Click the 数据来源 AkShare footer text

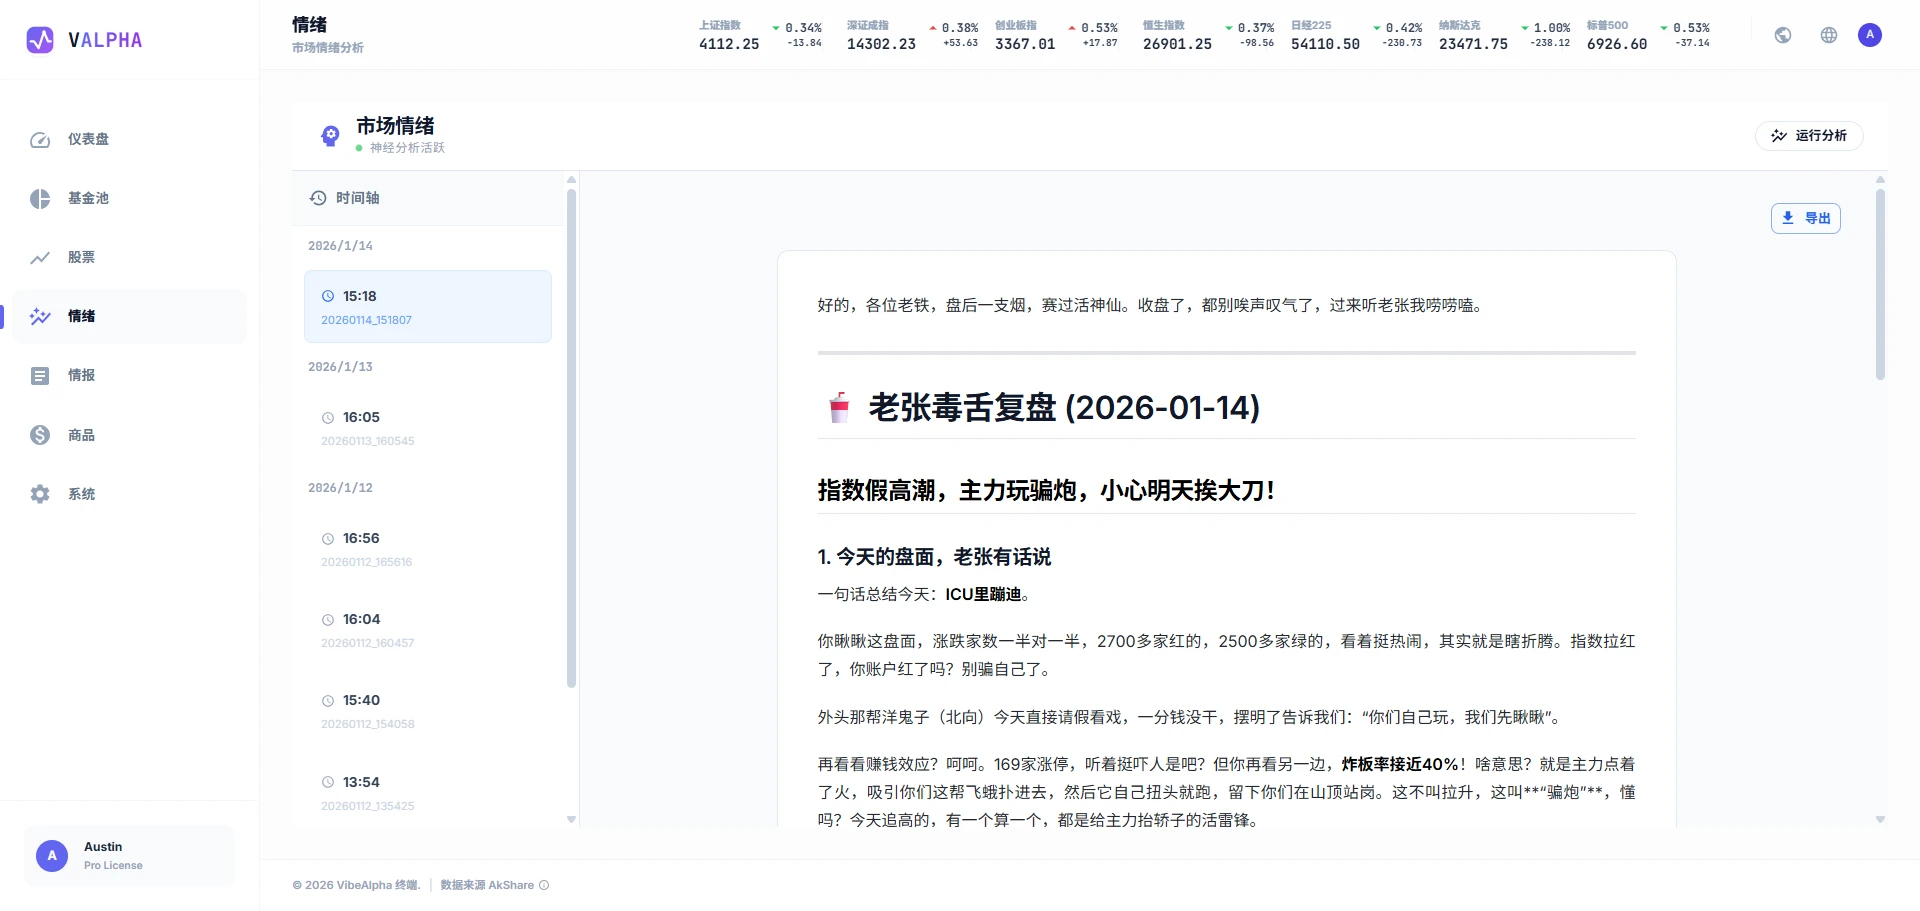[487, 885]
